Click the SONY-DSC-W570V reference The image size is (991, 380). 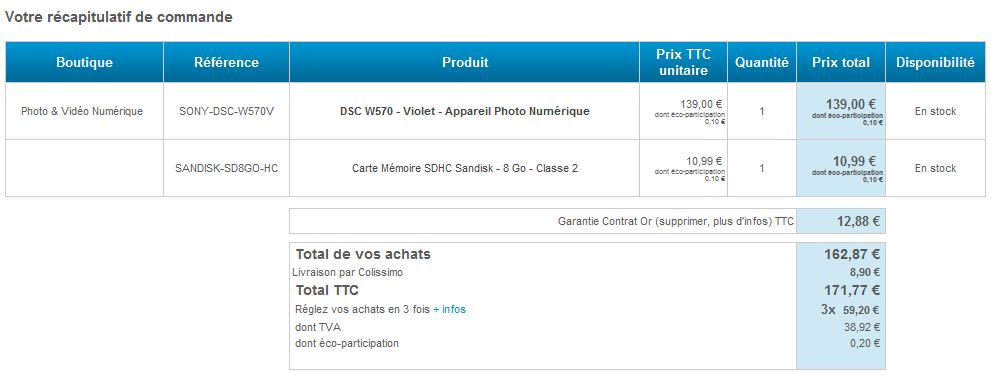[x=226, y=111]
